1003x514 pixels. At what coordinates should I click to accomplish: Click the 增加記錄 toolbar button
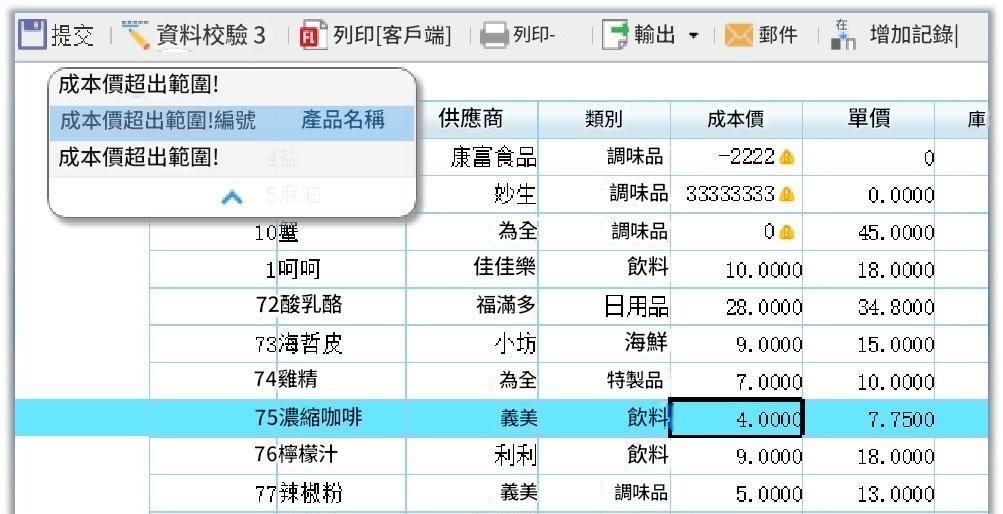tap(894, 35)
